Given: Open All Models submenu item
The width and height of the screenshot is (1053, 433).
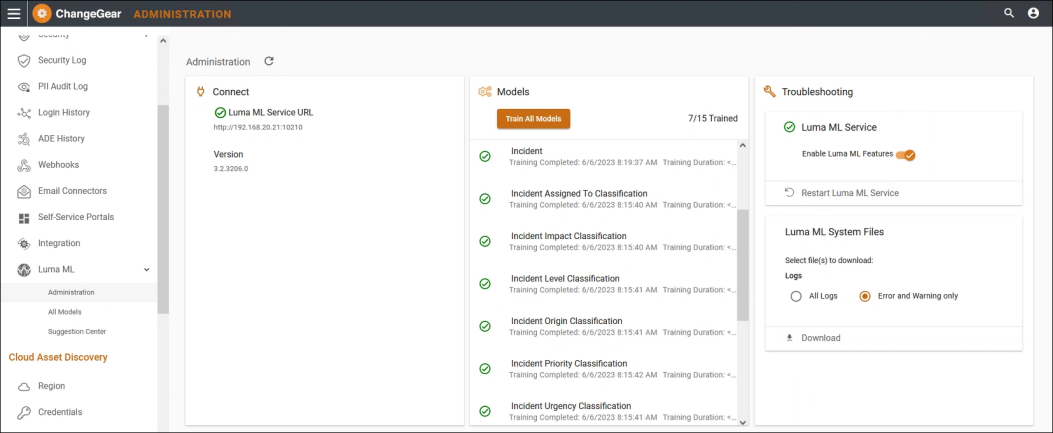Looking at the screenshot, I should (64, 312).
